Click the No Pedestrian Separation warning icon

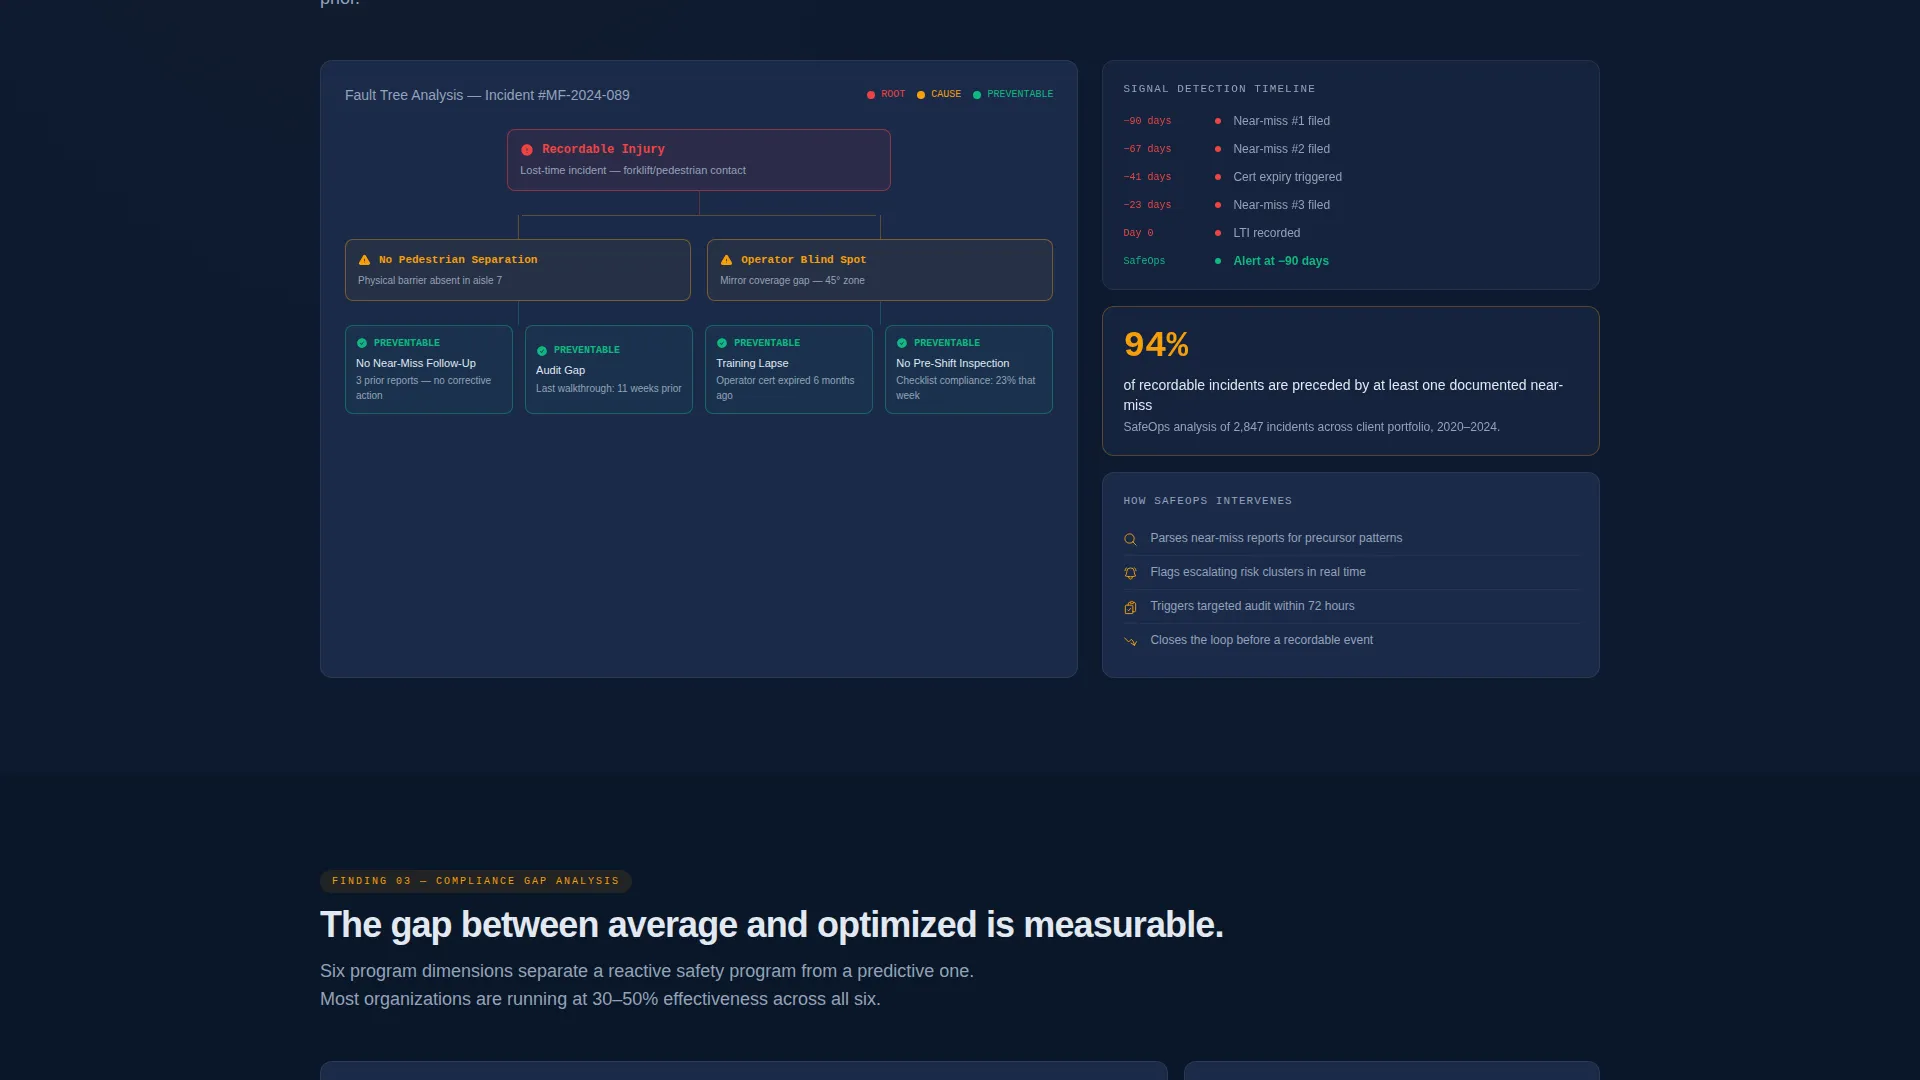pos(364,260)
